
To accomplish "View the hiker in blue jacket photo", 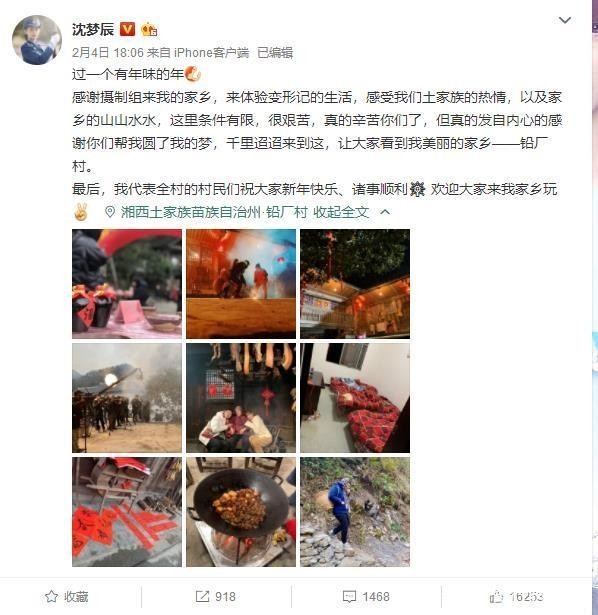I will coord(355,512).
